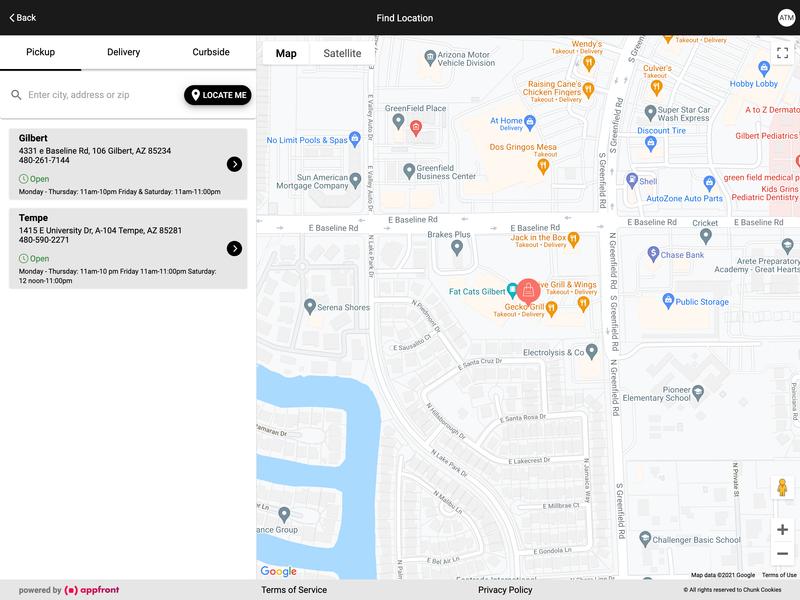The image size is (800, 600).
Task: Click the AutoZone Auto Parts pin
Action: 709,183
